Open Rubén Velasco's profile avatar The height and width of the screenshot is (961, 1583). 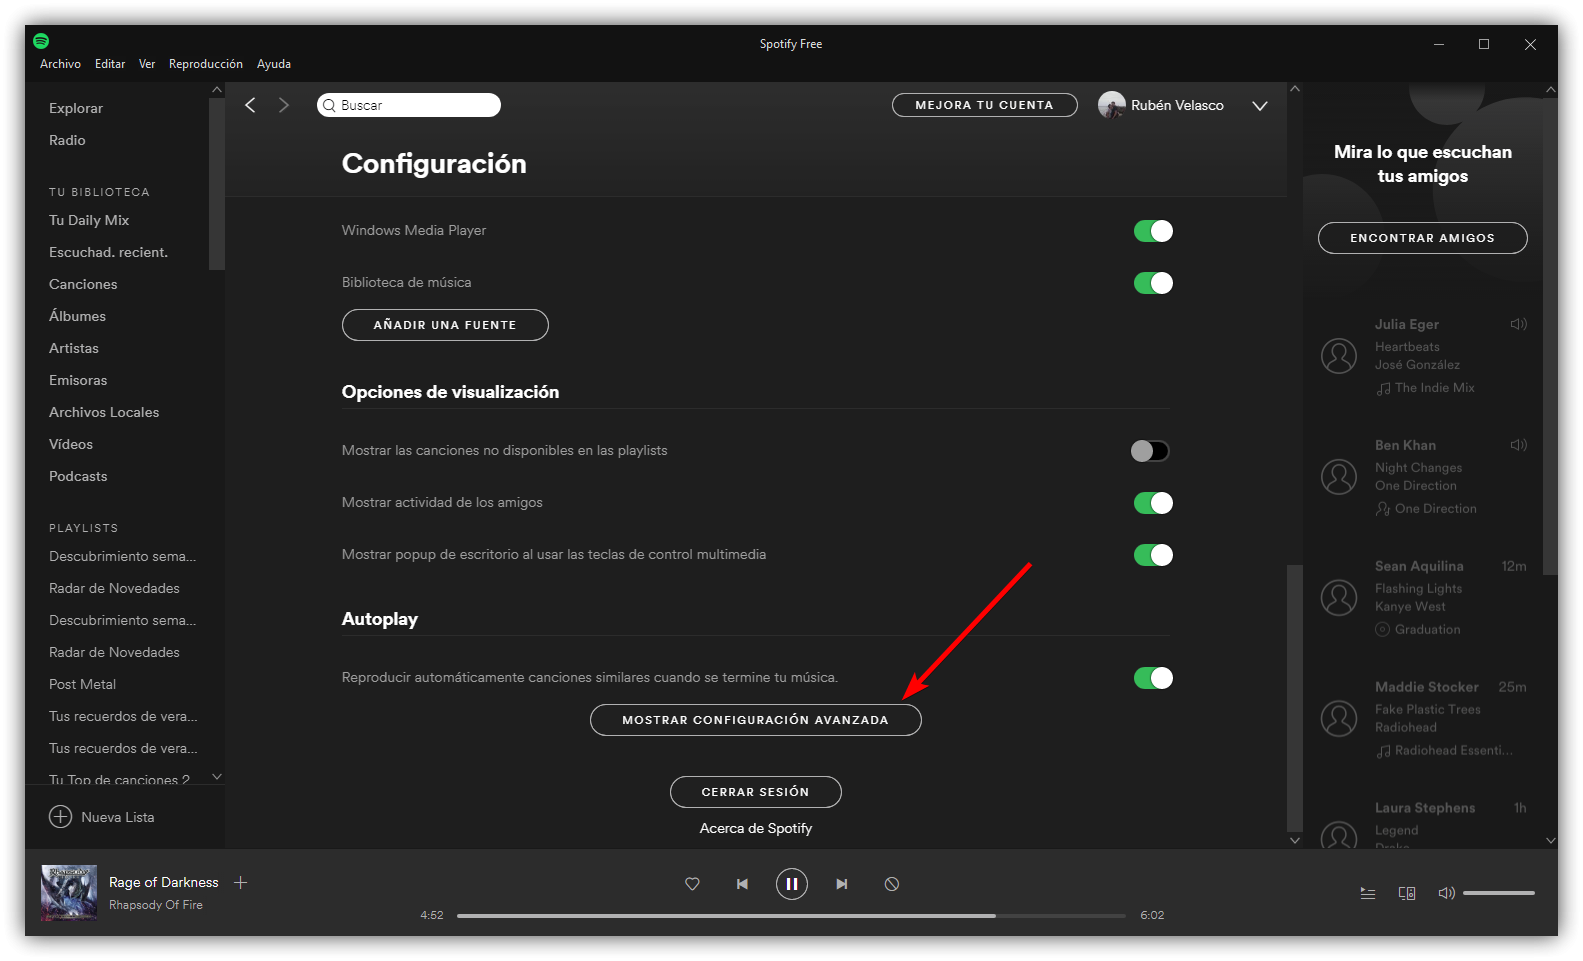tap(1111, 105)
